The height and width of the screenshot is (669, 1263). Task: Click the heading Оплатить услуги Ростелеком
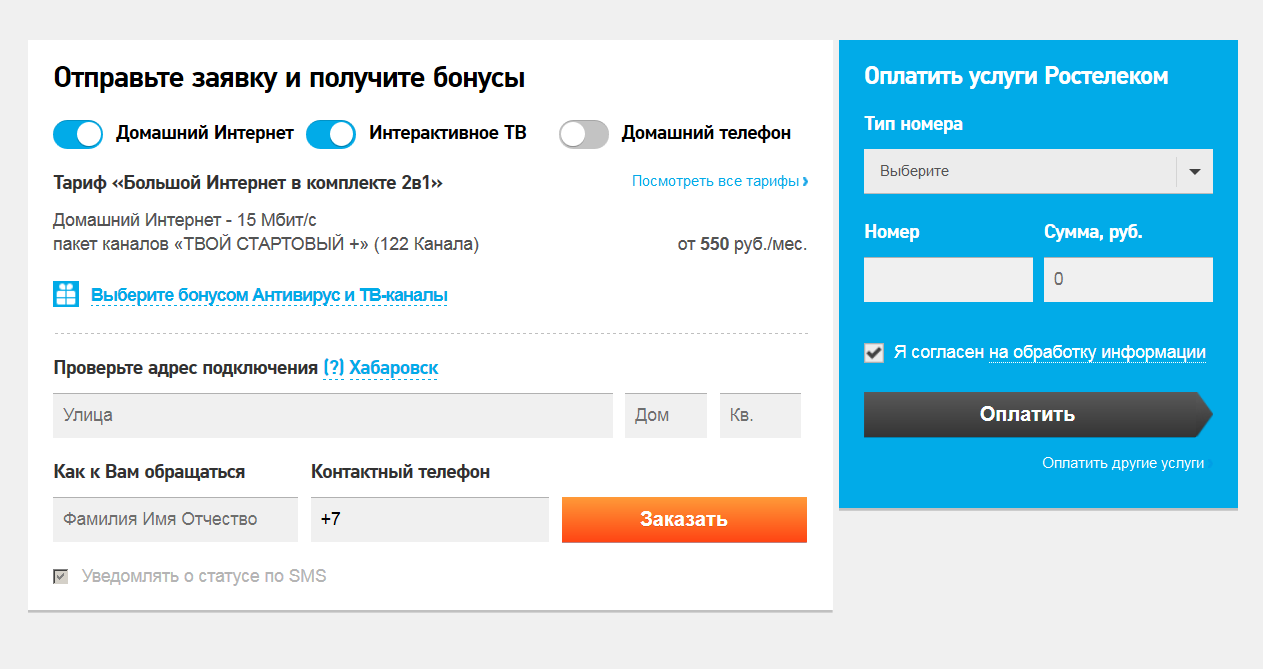[x=1016, y=76]
